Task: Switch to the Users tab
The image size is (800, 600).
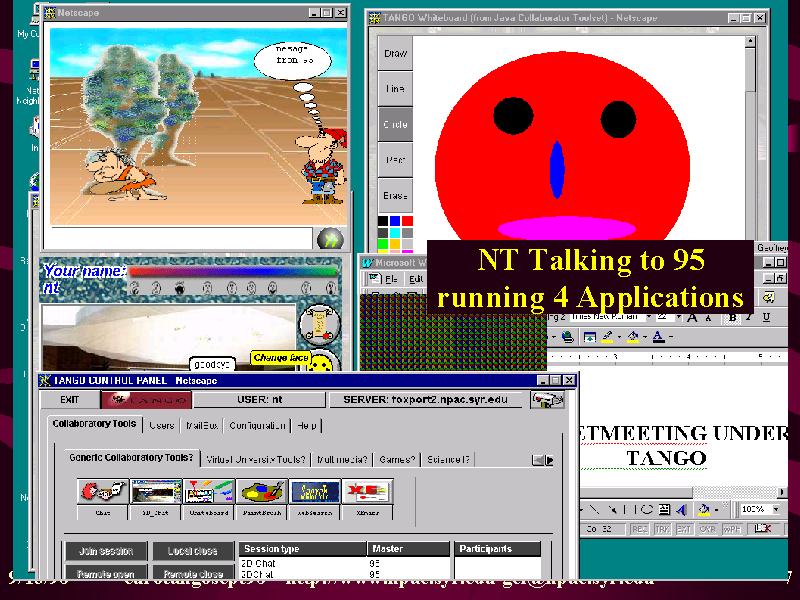Action: click(162, 425)
